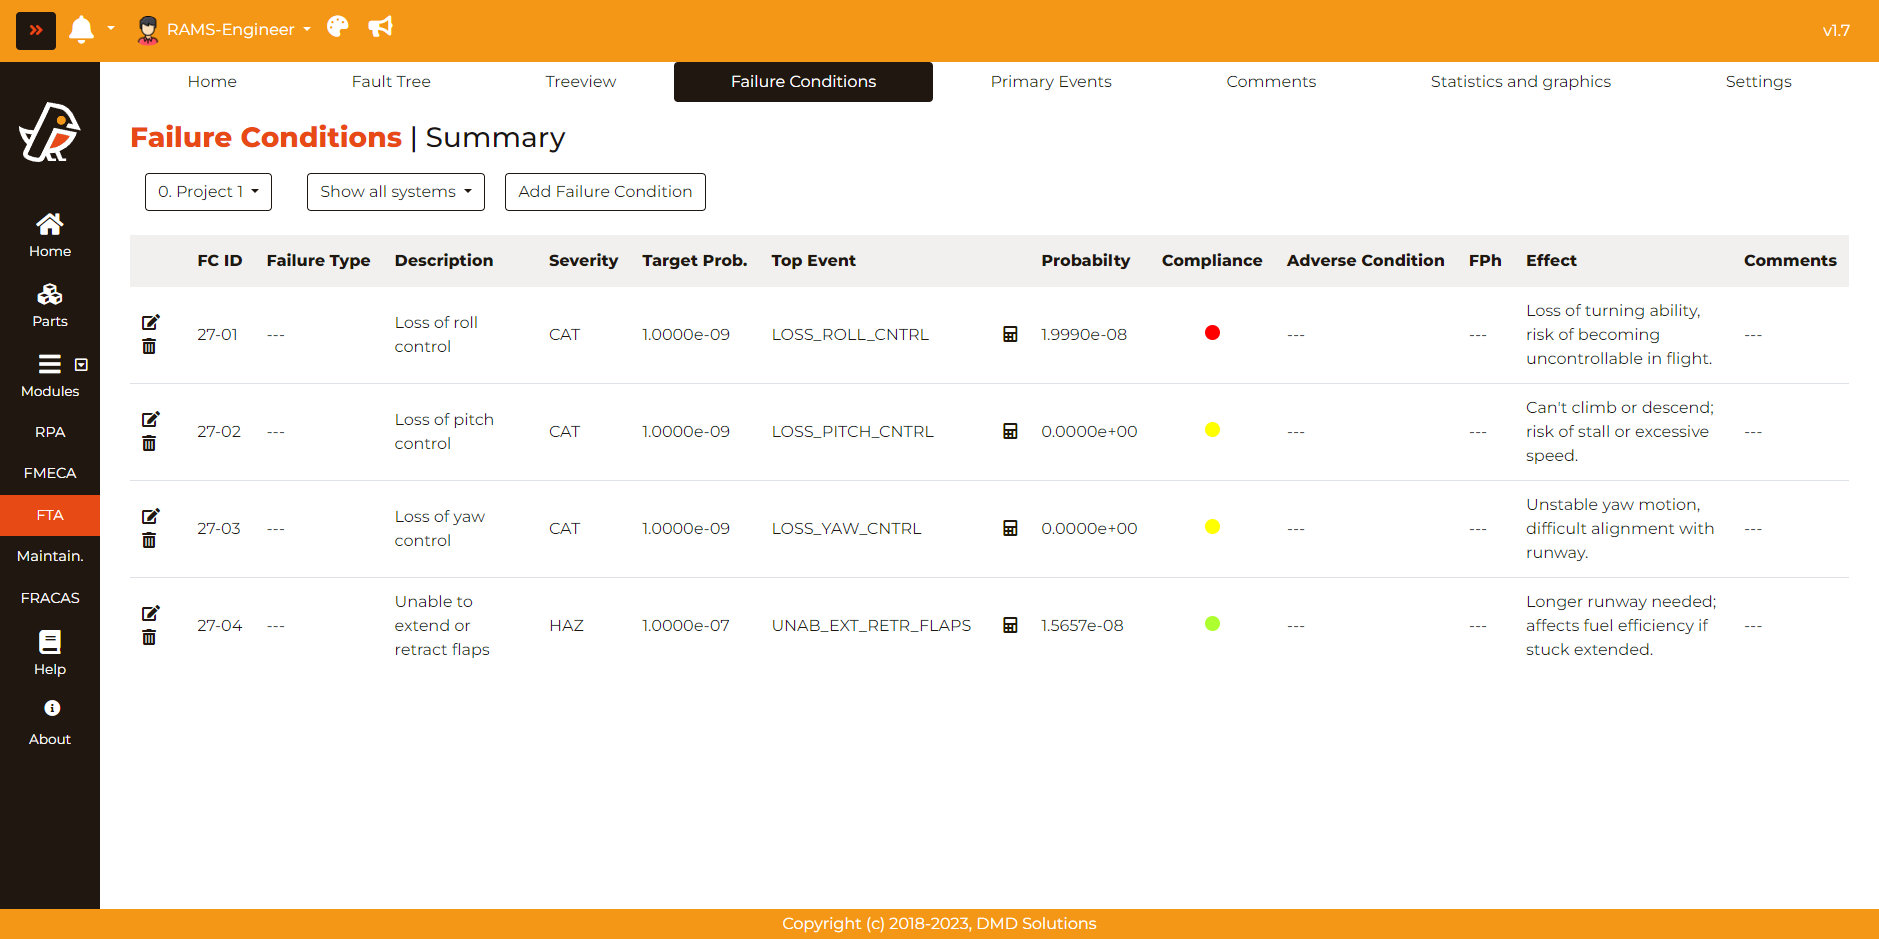
Task: Open Parts from the sidebar
Action: [x=49, y=305]
